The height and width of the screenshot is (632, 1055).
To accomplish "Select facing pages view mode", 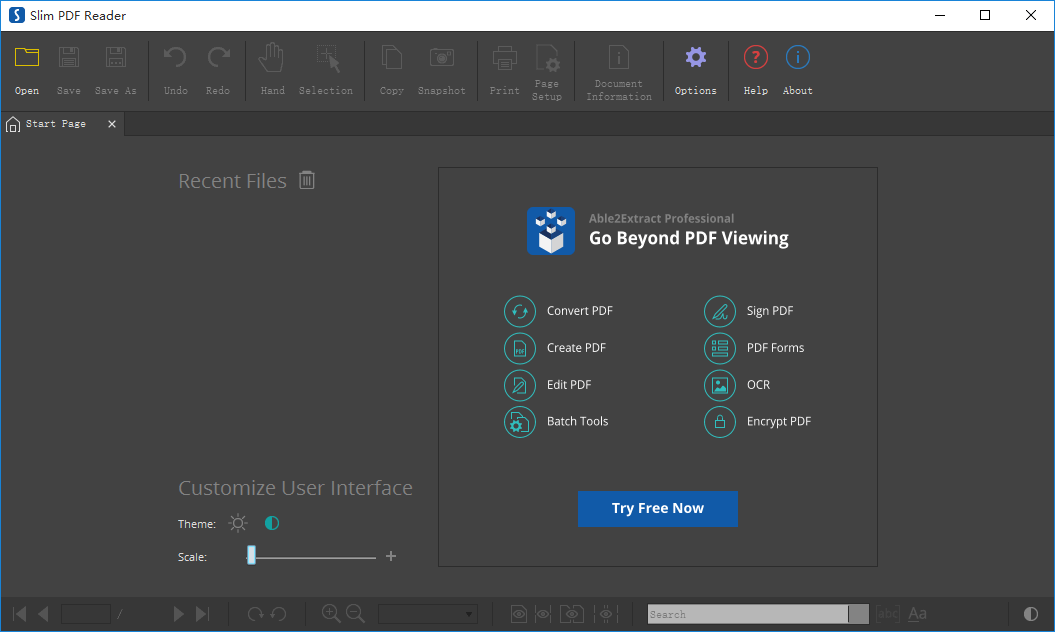I will click(x=572, y=614).
